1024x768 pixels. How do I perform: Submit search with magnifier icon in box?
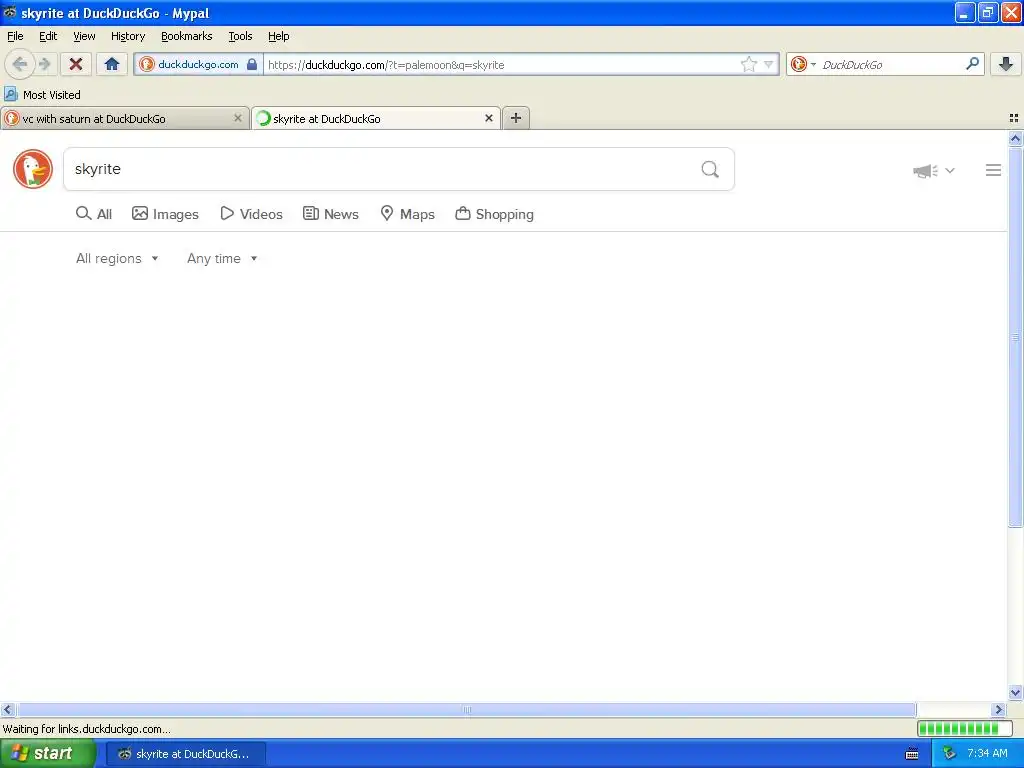[710, 169]
